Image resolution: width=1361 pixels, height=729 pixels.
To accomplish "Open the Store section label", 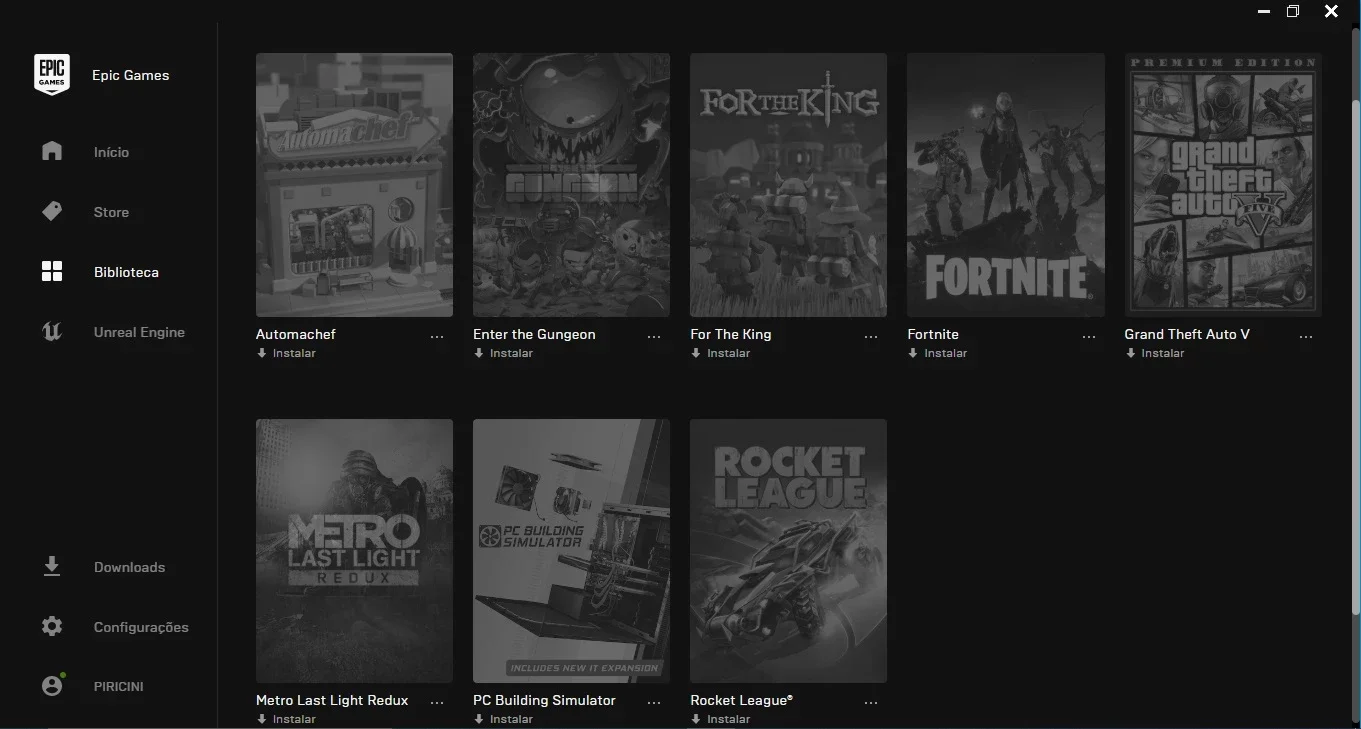I will (111, 212).
